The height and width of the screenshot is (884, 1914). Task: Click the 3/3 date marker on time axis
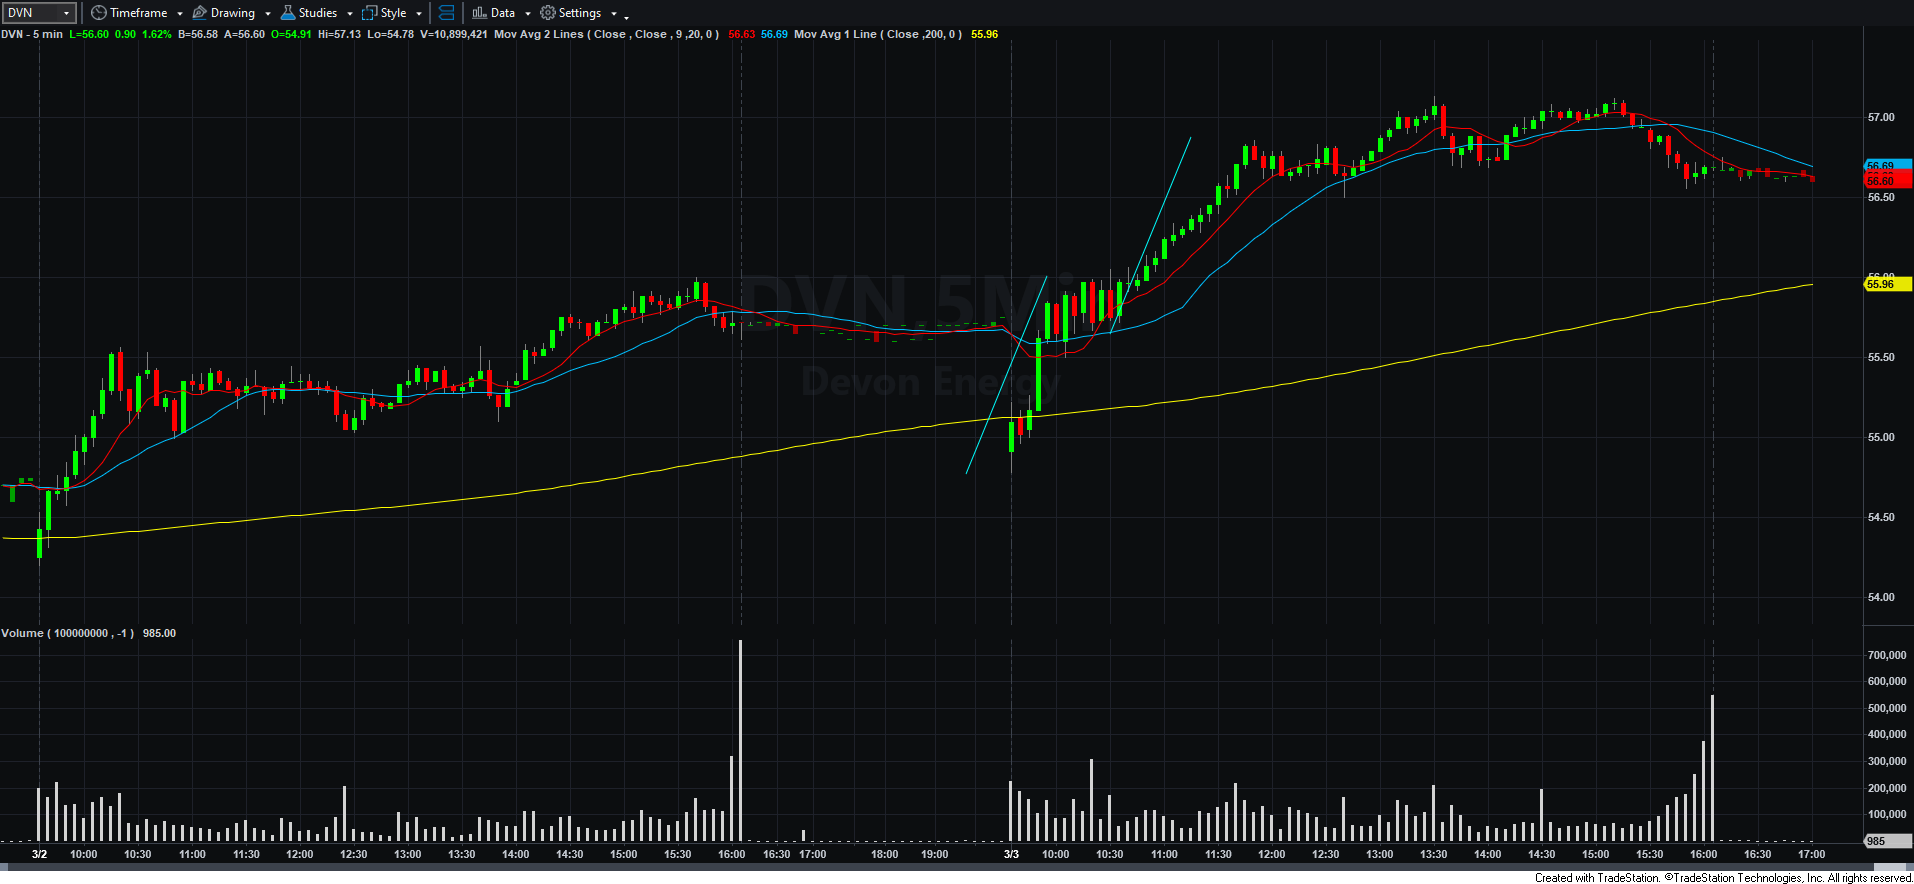click(x=1011, y=854)
